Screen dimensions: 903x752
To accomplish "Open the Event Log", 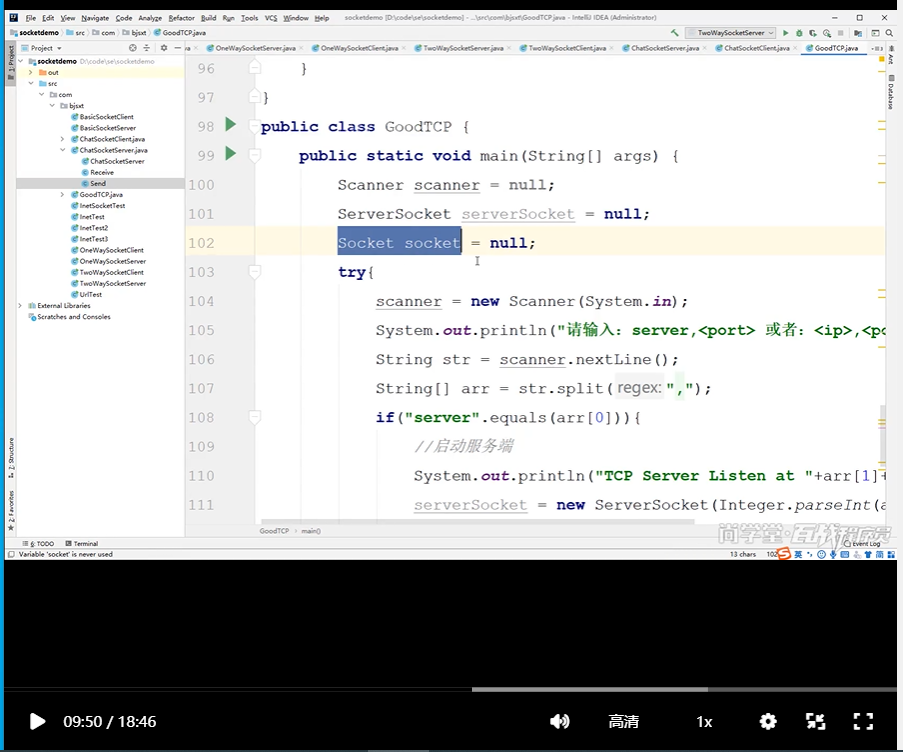I will click(x=862, y=544).
